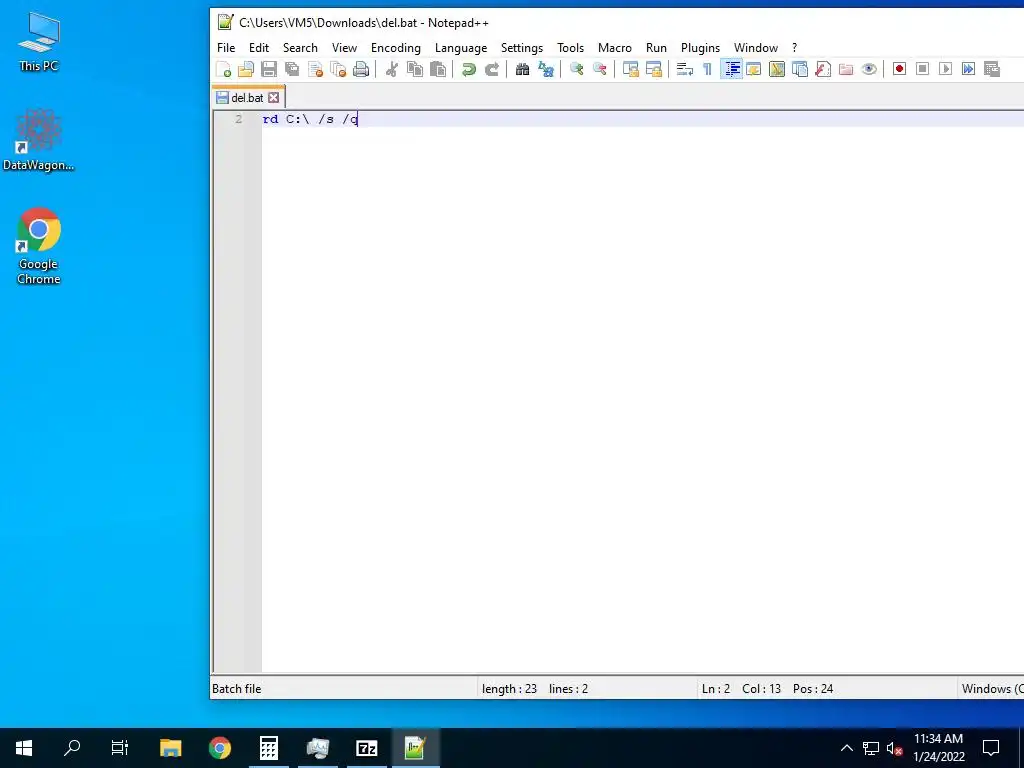The width and height of the screenshot is (1024, 768).
Task: Open the Macro menu
Action: (x=615, y=48)
